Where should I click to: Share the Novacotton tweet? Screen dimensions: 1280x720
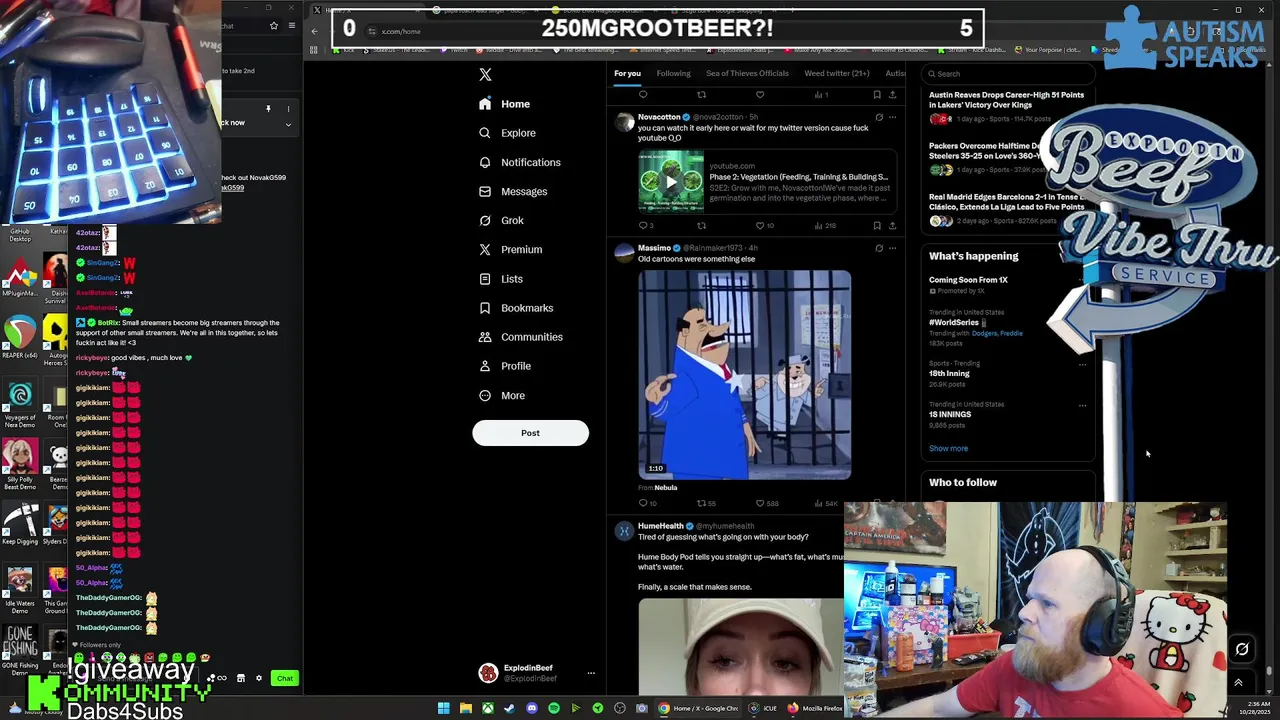(x=892, y=226)
